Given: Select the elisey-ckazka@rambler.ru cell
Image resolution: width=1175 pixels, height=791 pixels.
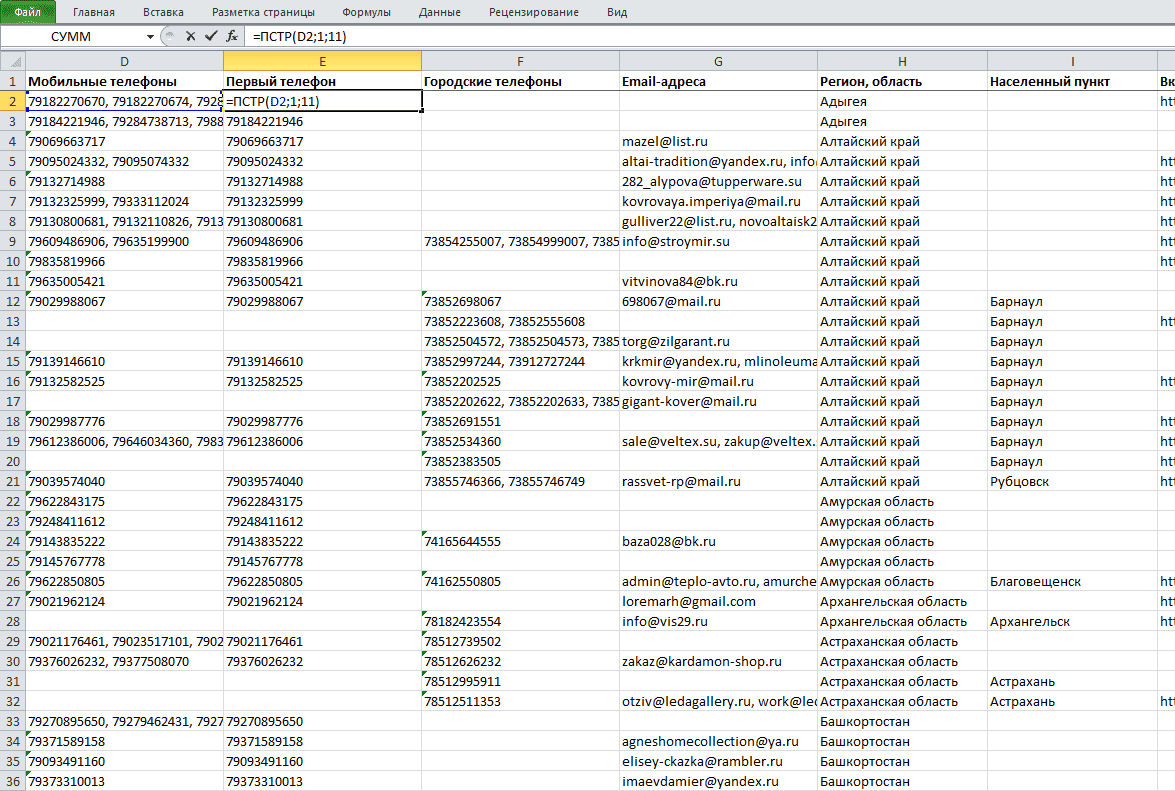Looking at the screenshot, I should click(x=718, y=761).
